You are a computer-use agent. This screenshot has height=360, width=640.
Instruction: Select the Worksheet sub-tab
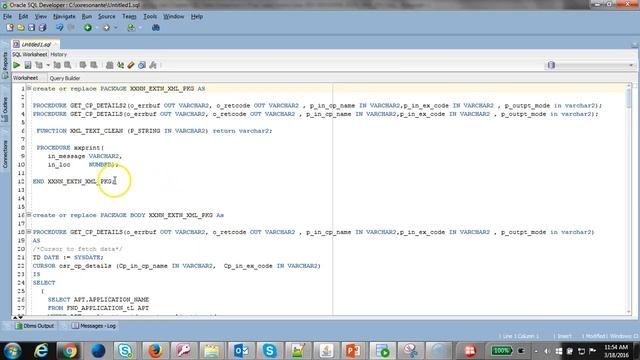[25, 78]
